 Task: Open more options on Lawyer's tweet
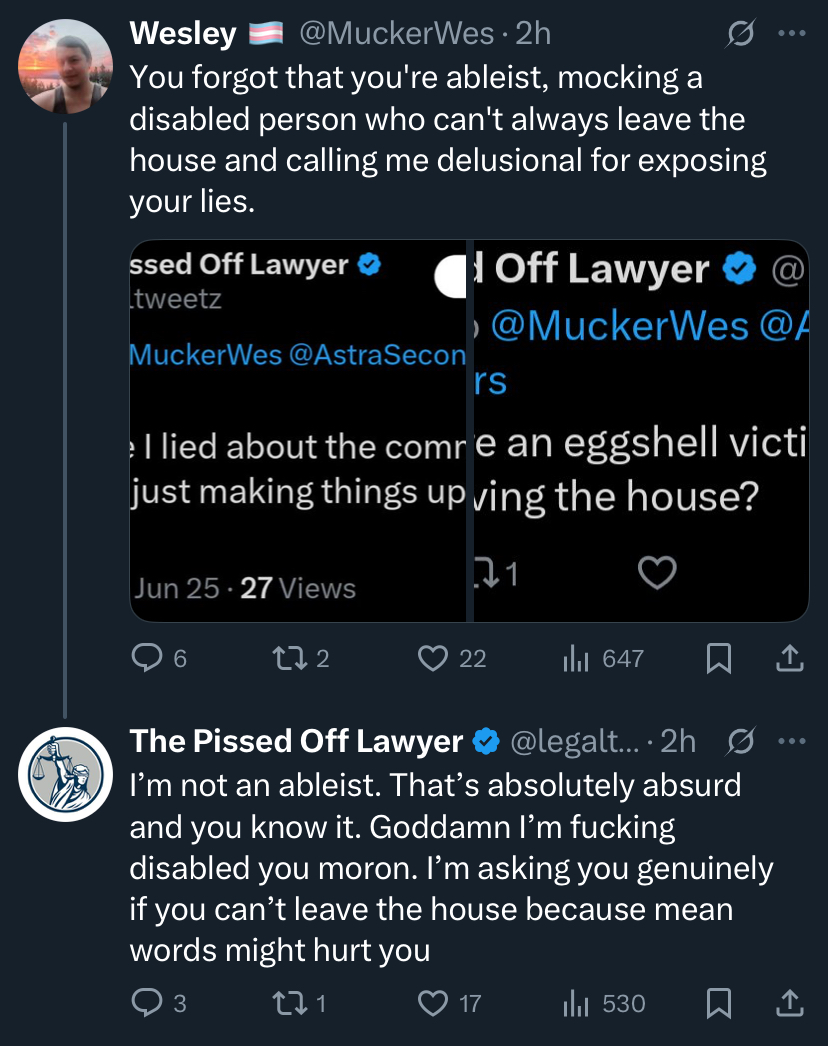[792, 741]
